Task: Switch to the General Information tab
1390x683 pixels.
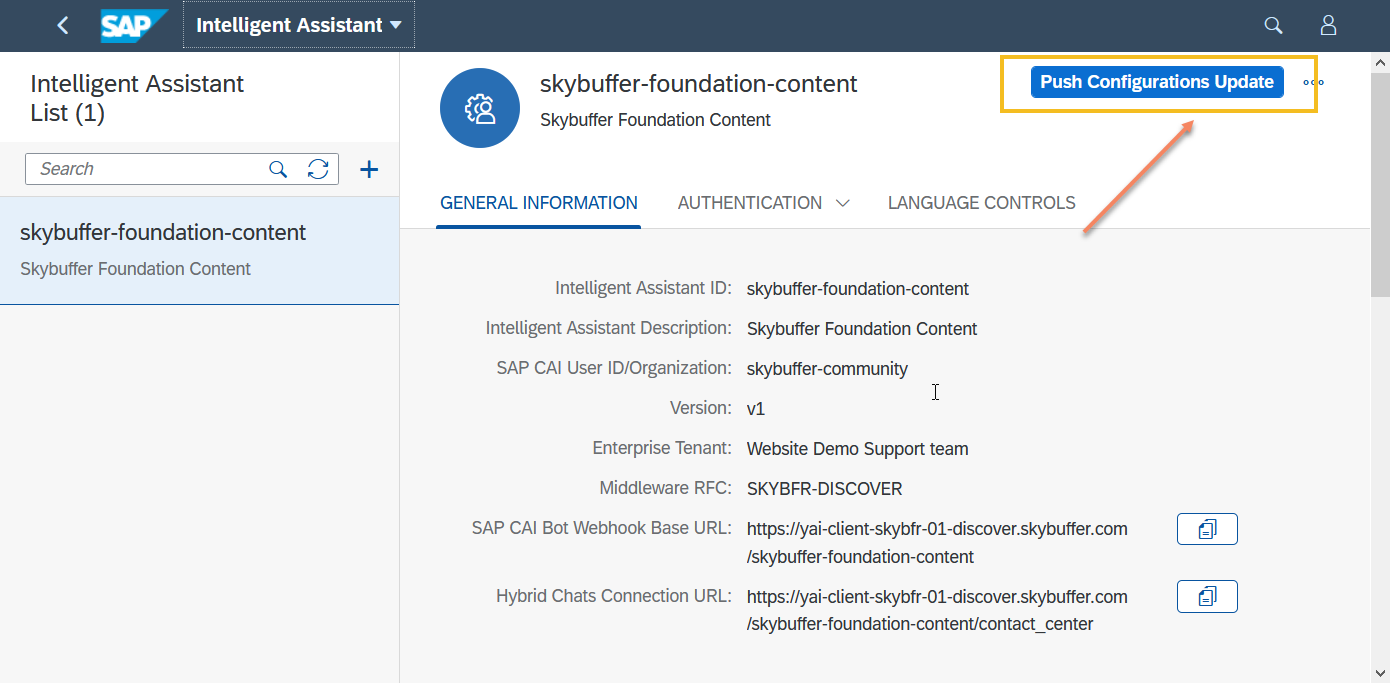Action: tap(538, 203)
